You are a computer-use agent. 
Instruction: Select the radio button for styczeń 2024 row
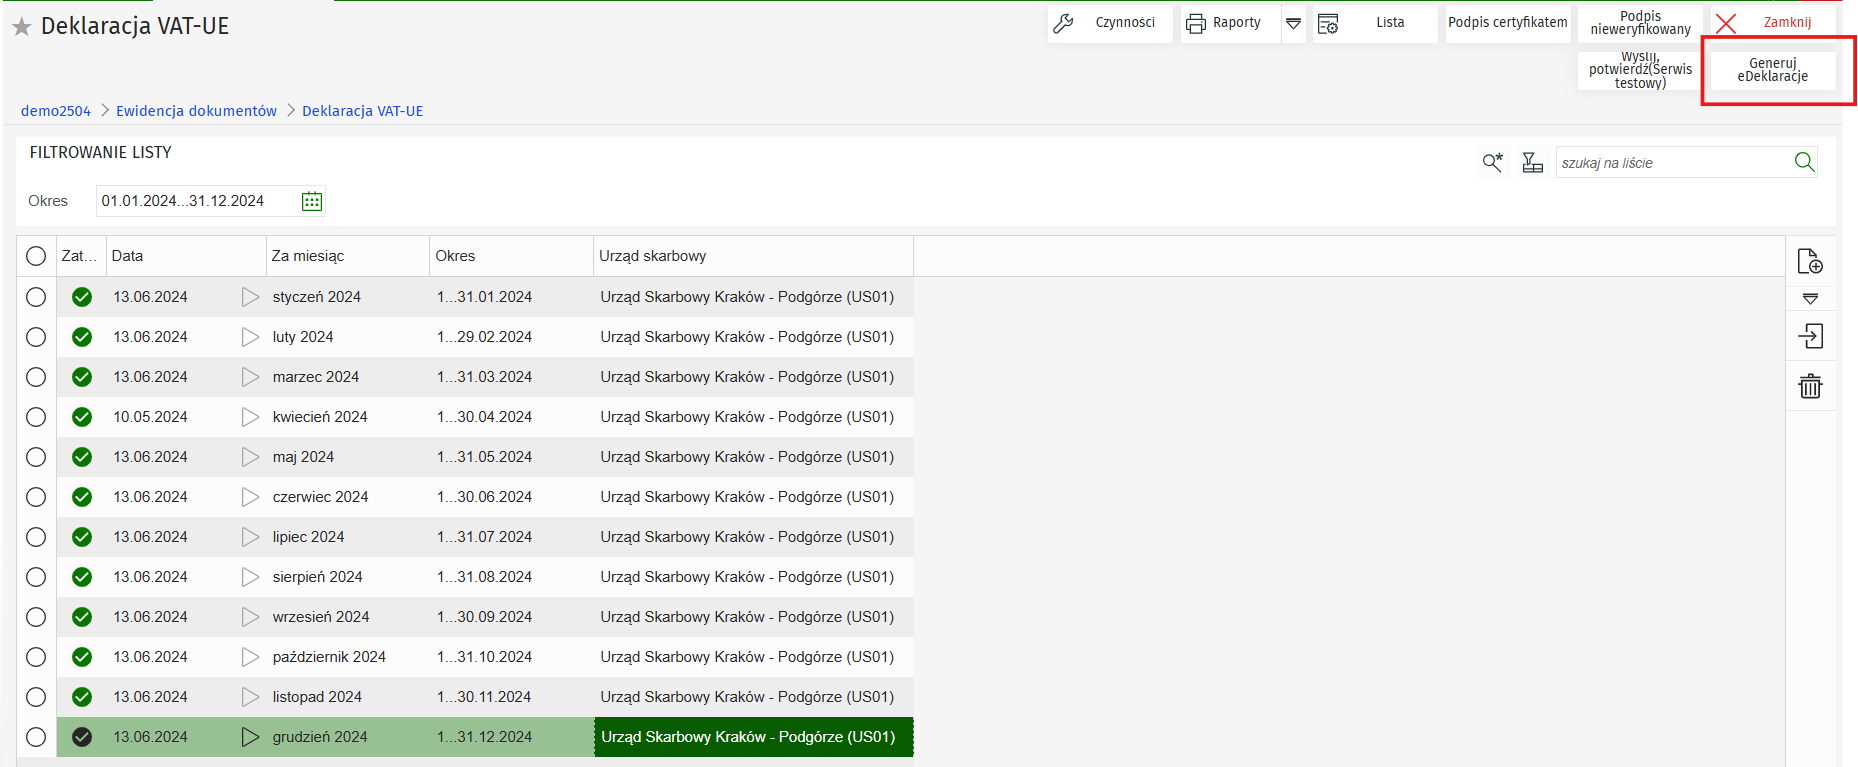click(36, 297)
